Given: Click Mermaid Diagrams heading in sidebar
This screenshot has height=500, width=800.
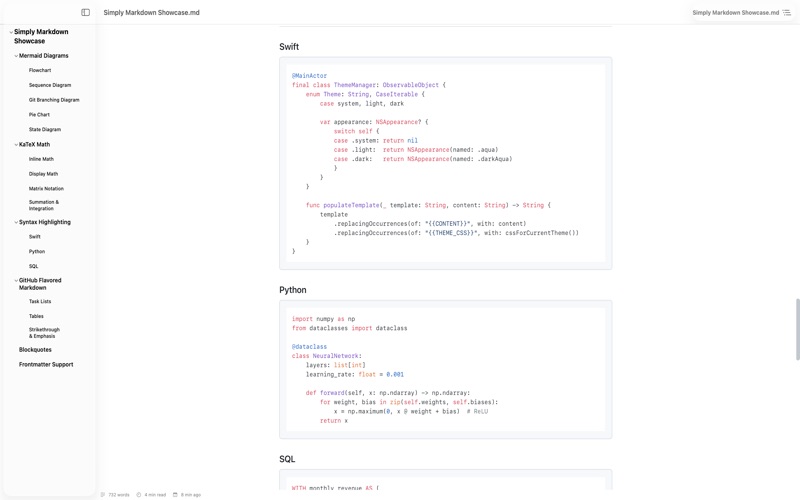Looking at the screenshot, I should click(43, 56).
